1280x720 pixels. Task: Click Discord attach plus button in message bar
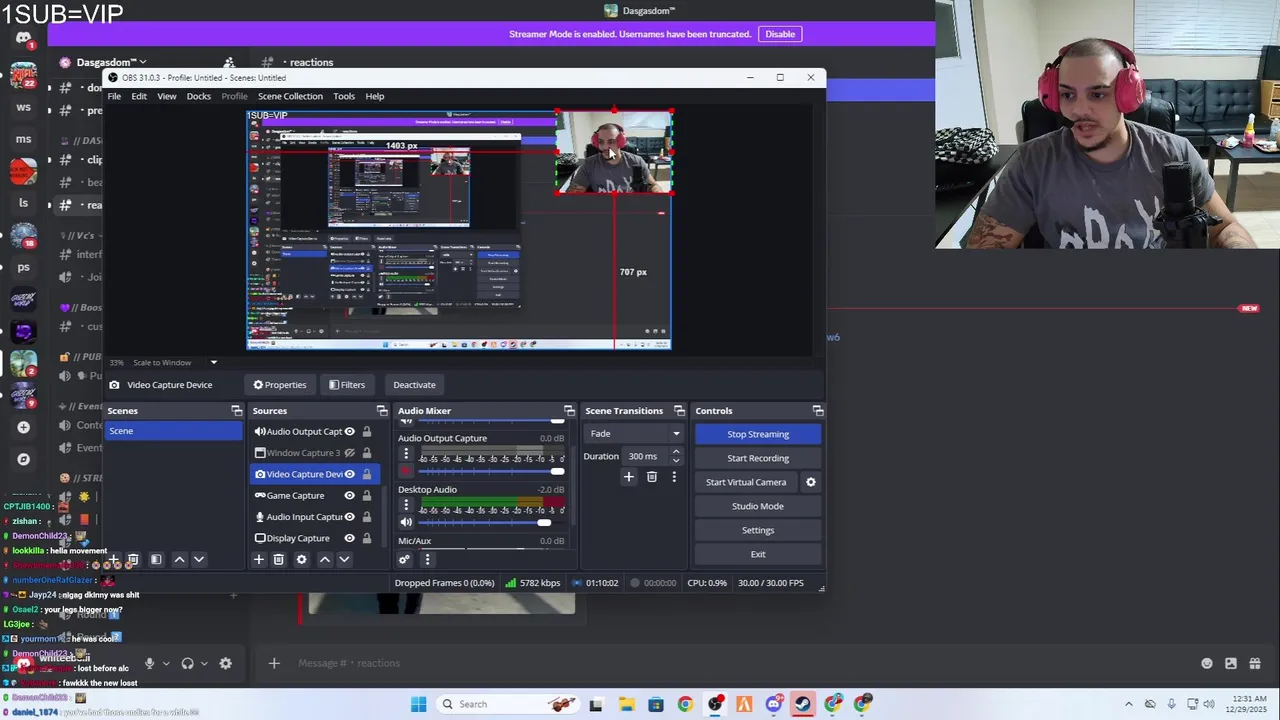point(274,663)
